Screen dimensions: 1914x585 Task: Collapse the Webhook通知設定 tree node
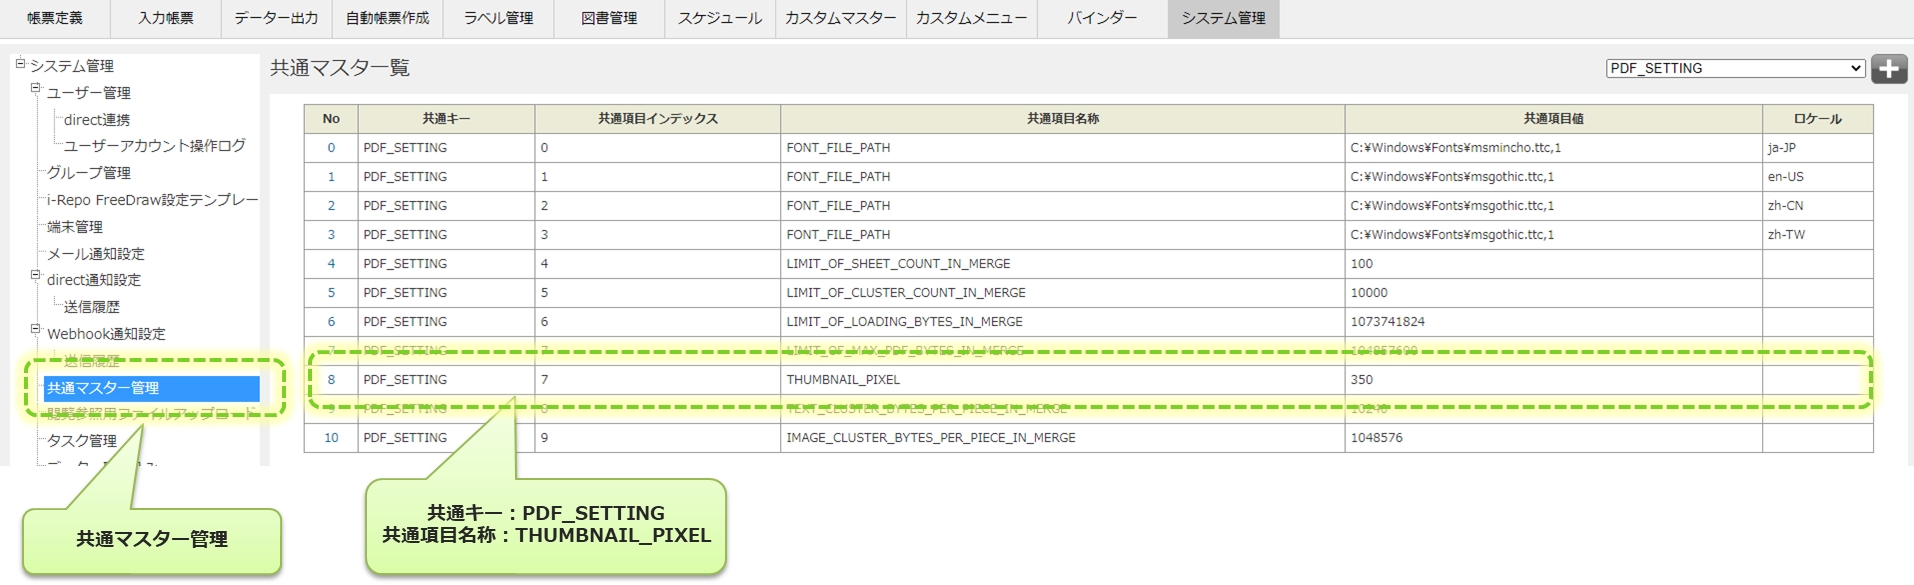coord(36,330)
